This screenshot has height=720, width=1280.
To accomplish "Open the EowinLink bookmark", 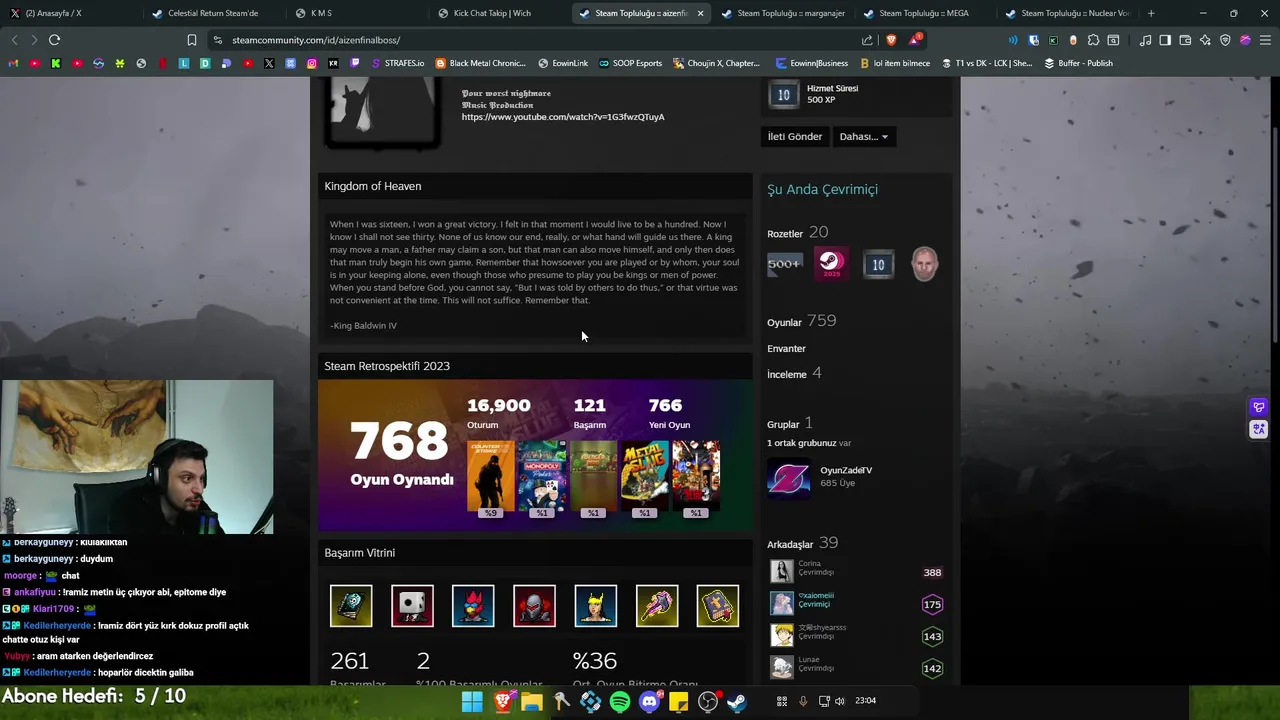I will 563,63.
